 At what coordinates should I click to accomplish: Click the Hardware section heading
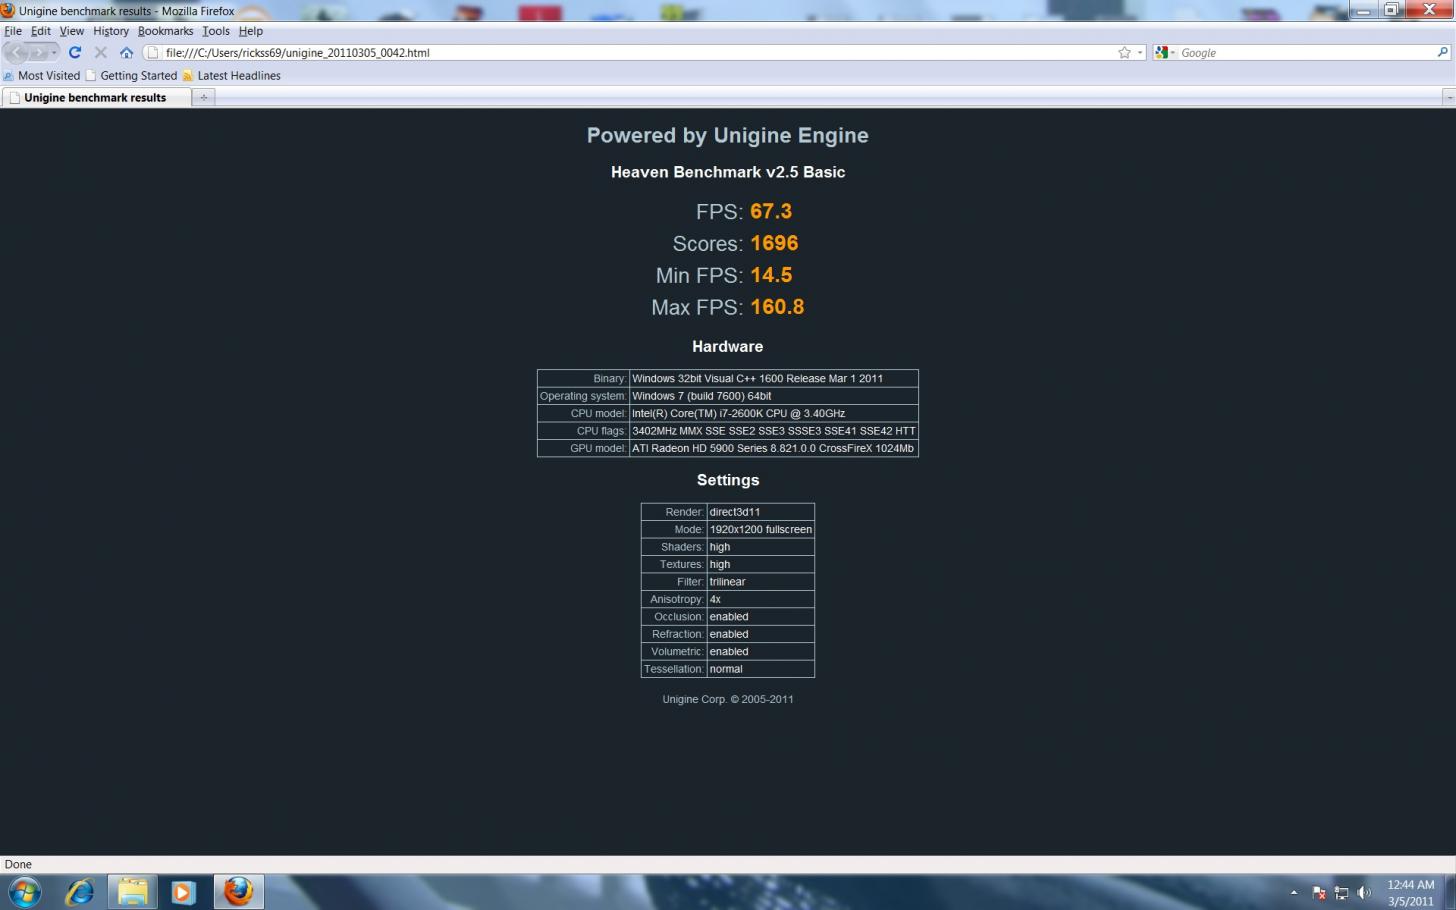coord(727,347)
